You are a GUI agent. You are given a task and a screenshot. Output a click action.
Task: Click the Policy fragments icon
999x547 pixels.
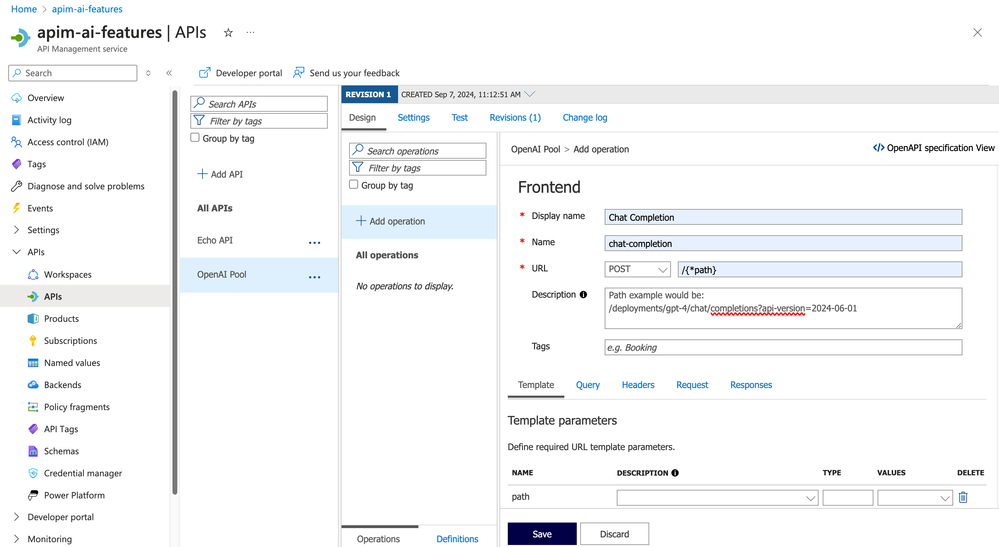pos(33,407)
